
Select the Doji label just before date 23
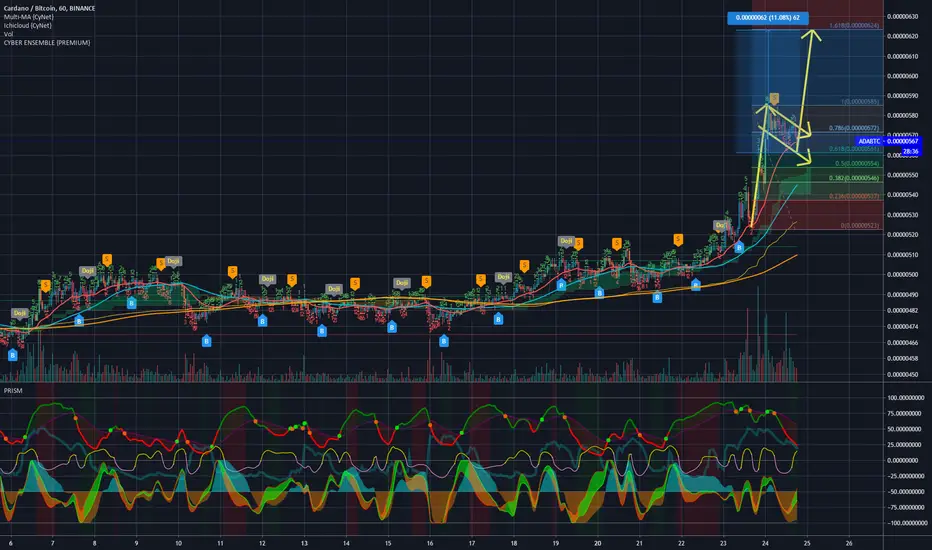pos(720,225)
